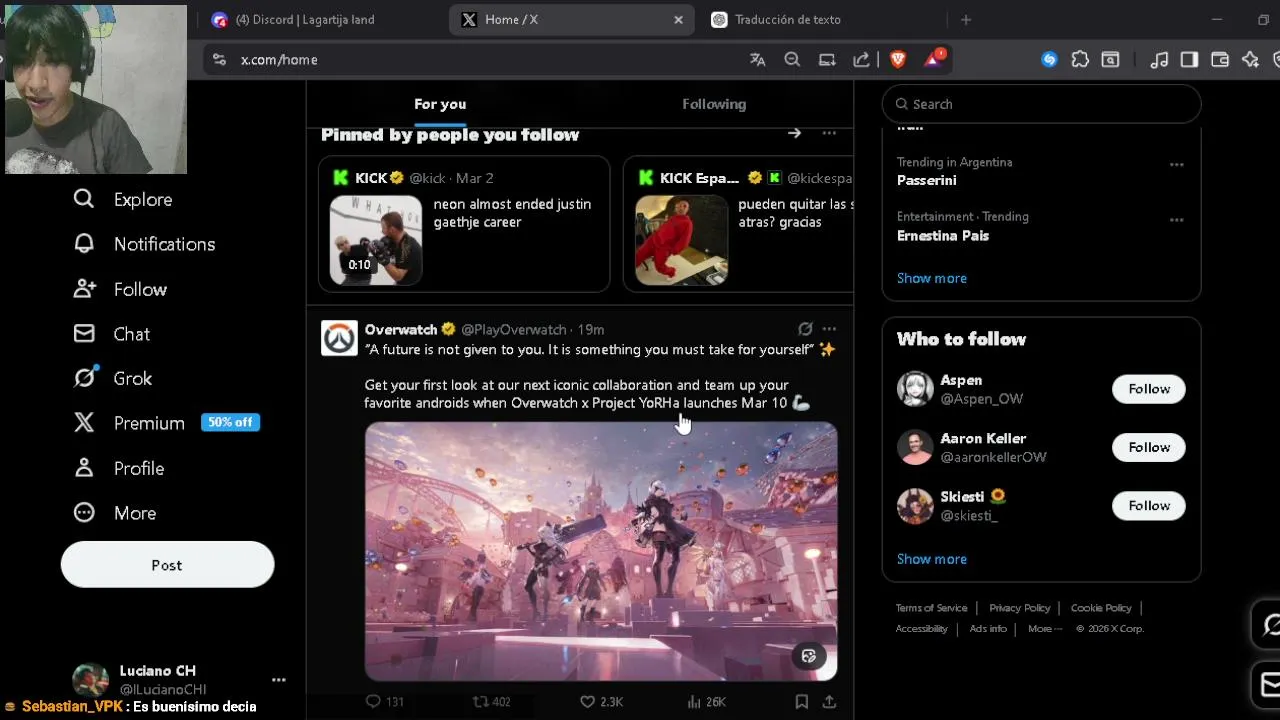Screen dimensions: 1280x720
Task: Open Ads info footer link
Action: [988, 629]
